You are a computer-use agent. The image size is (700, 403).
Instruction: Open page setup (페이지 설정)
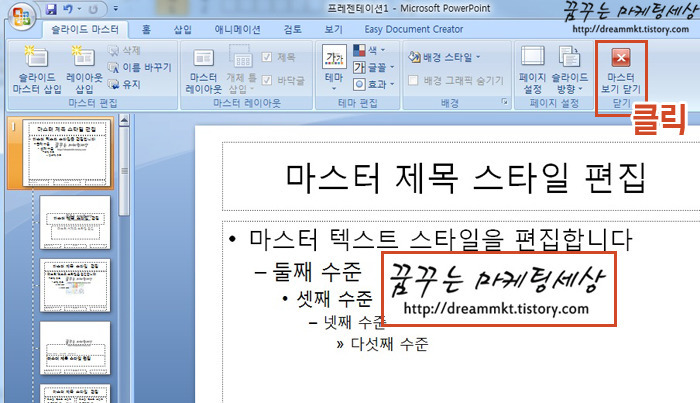pos(533,69)
